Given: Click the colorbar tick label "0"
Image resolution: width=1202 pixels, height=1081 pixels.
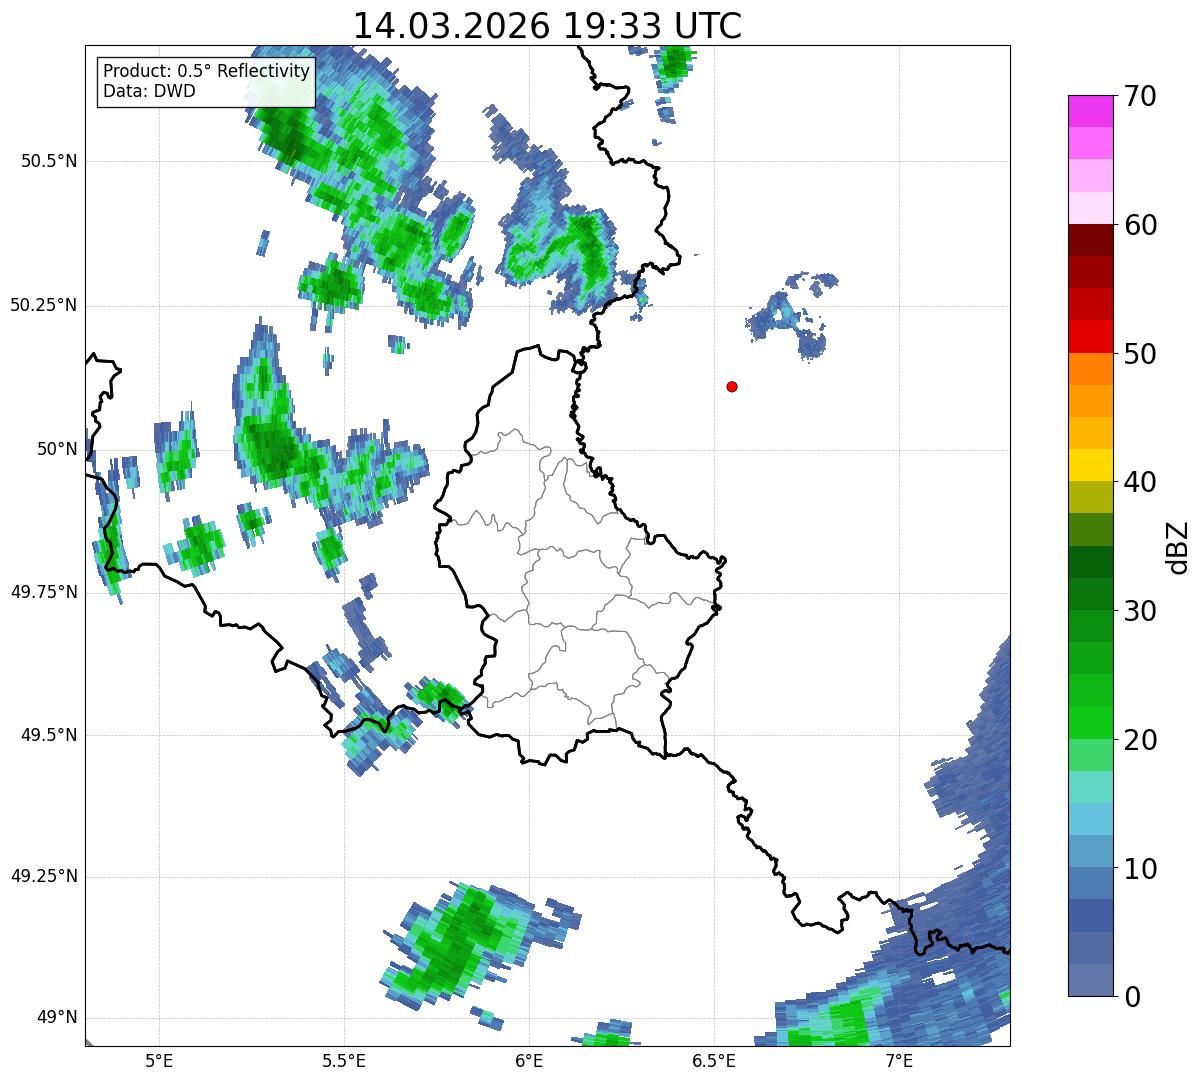Looking at the screenshot, I should [x=1131, y=996].
